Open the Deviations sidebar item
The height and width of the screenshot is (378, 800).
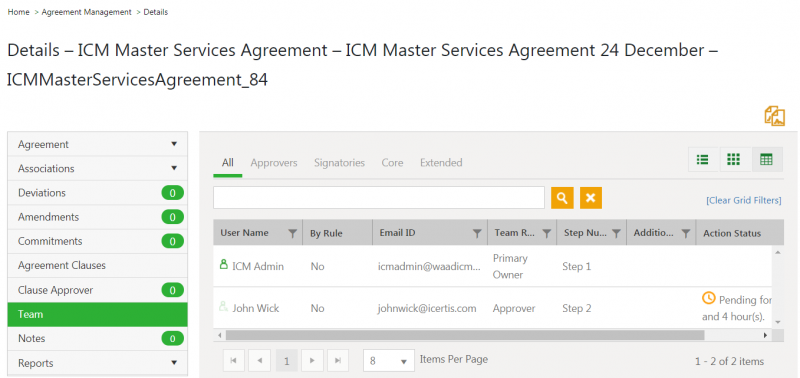click(97, 193)
